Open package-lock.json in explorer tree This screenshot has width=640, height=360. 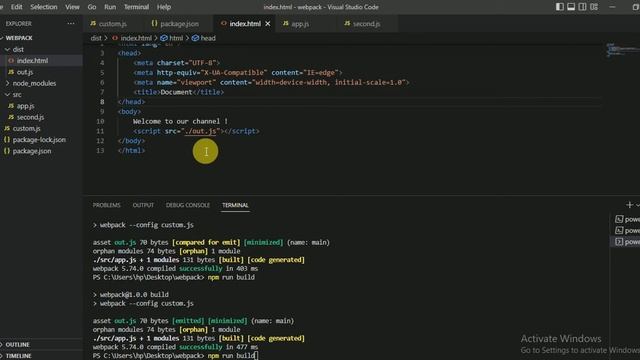39,140
